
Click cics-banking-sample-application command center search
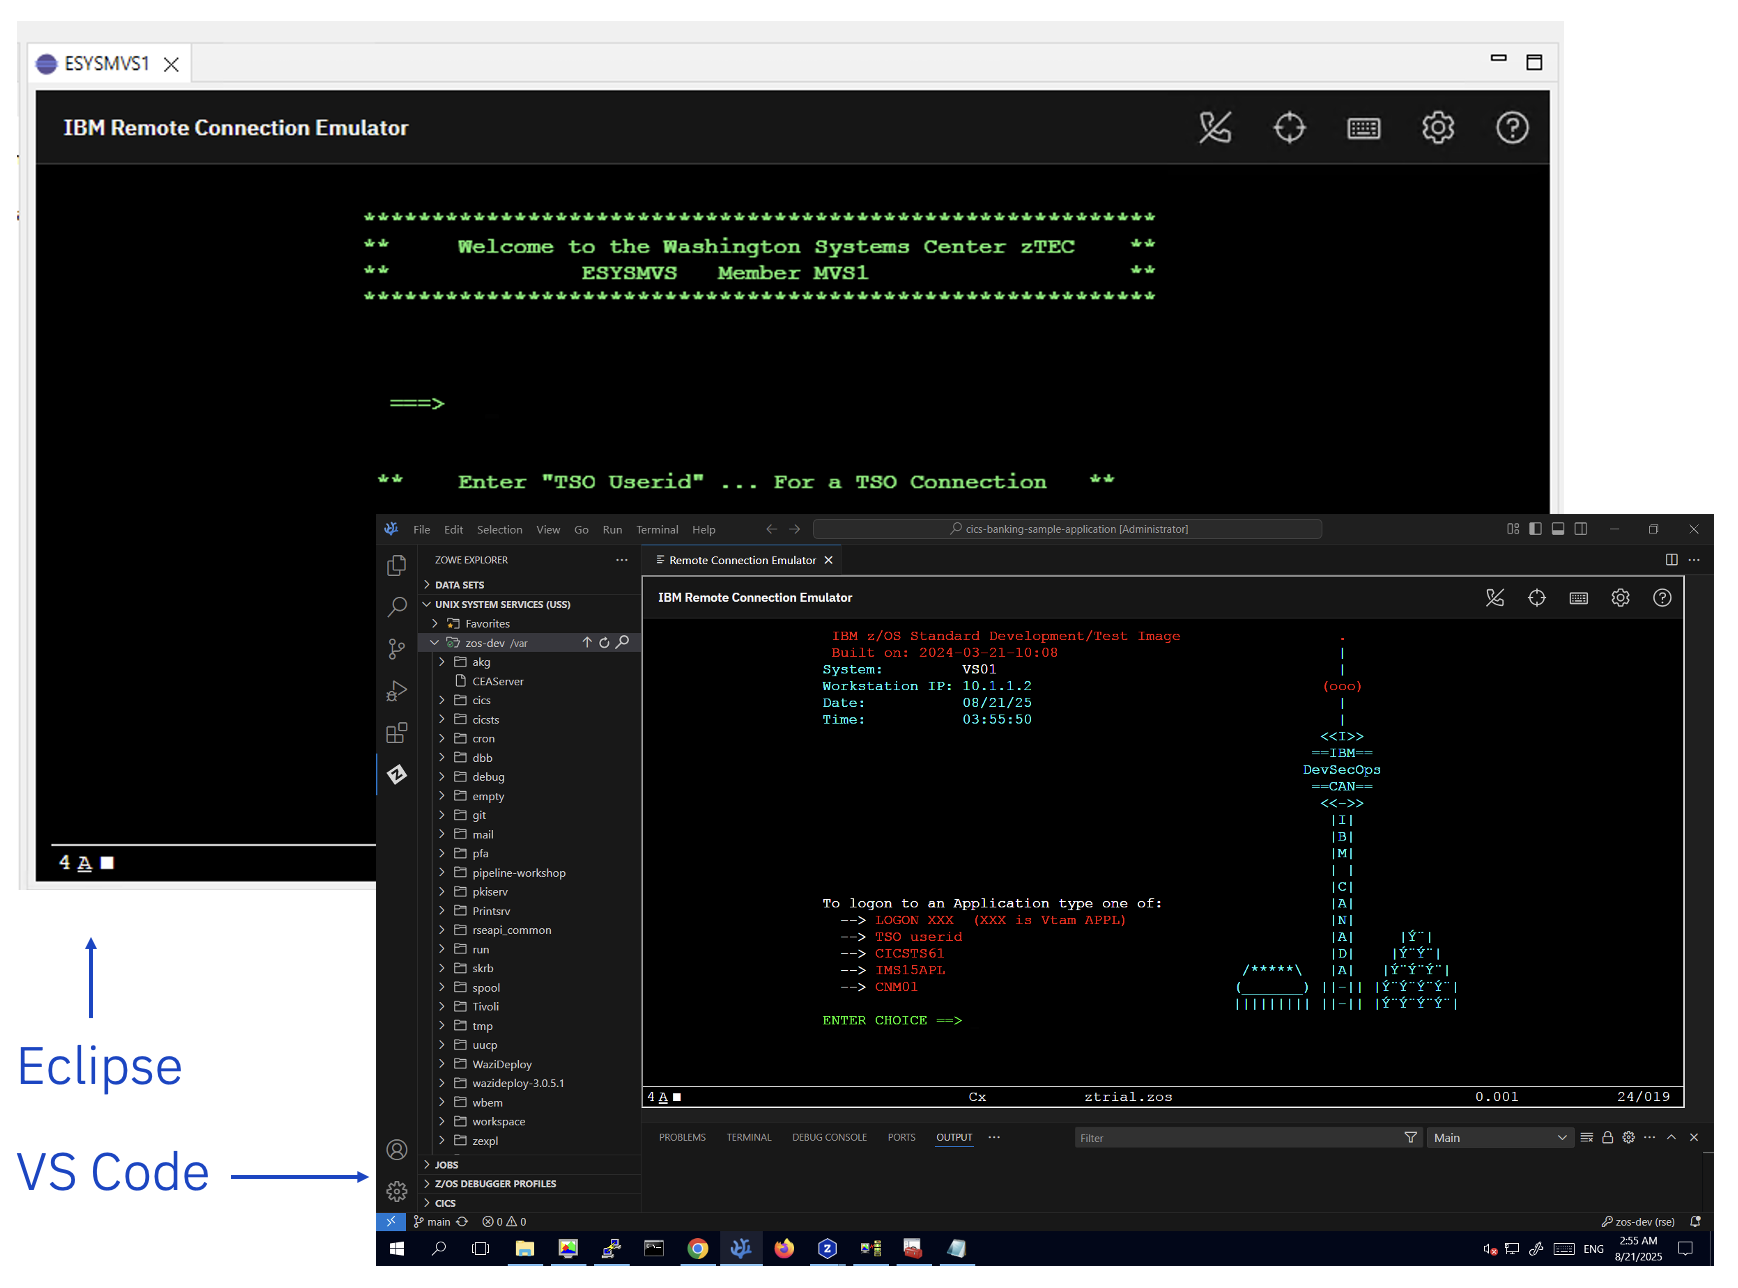(1068, 529)
